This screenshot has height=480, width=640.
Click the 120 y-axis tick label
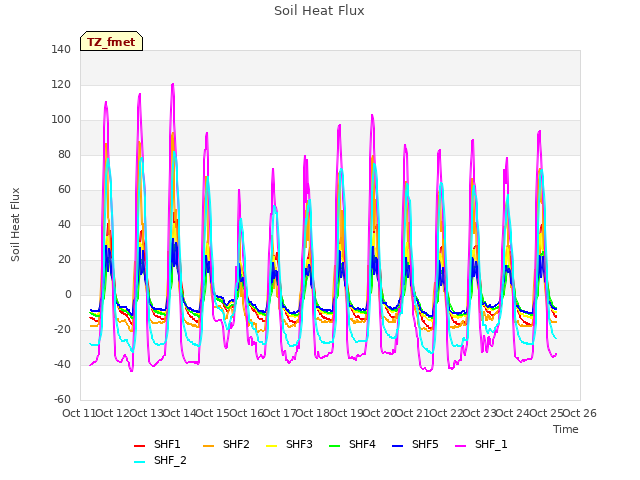pyautogui.click(x=61, y=84)
